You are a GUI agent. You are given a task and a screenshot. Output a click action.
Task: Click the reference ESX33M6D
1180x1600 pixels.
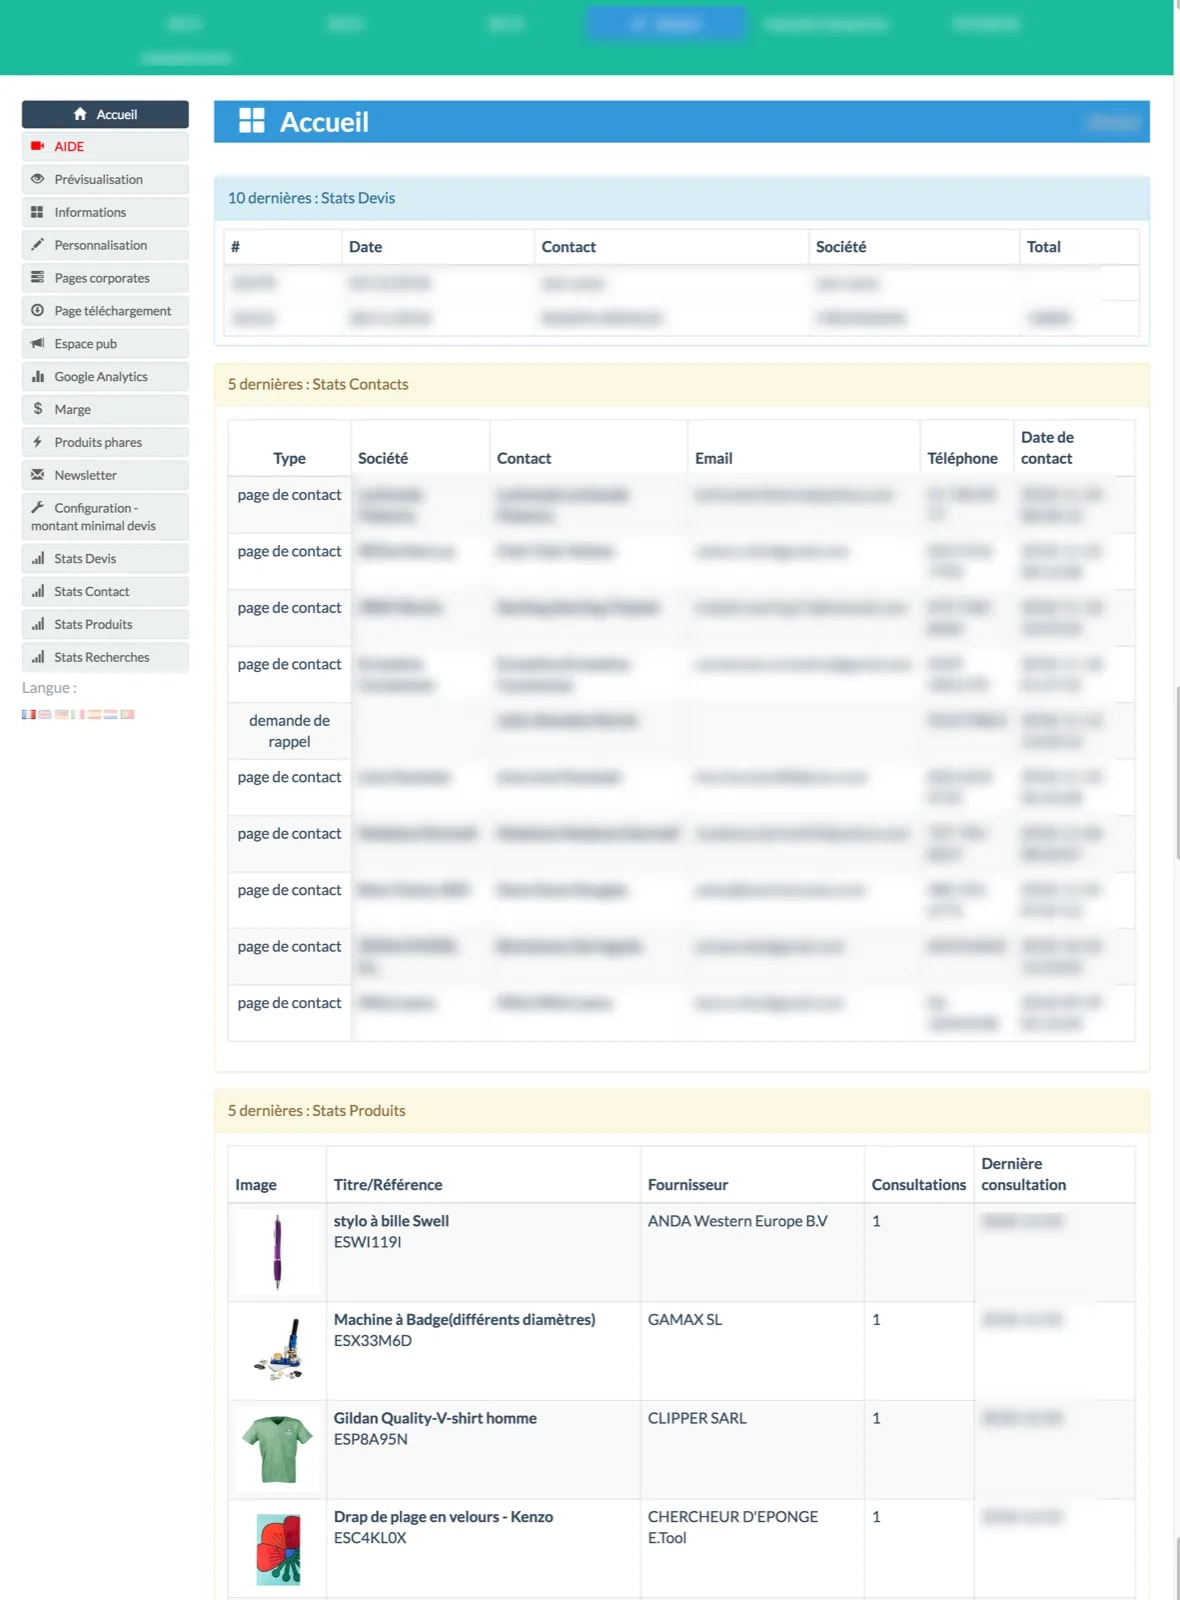point(373,1341)
